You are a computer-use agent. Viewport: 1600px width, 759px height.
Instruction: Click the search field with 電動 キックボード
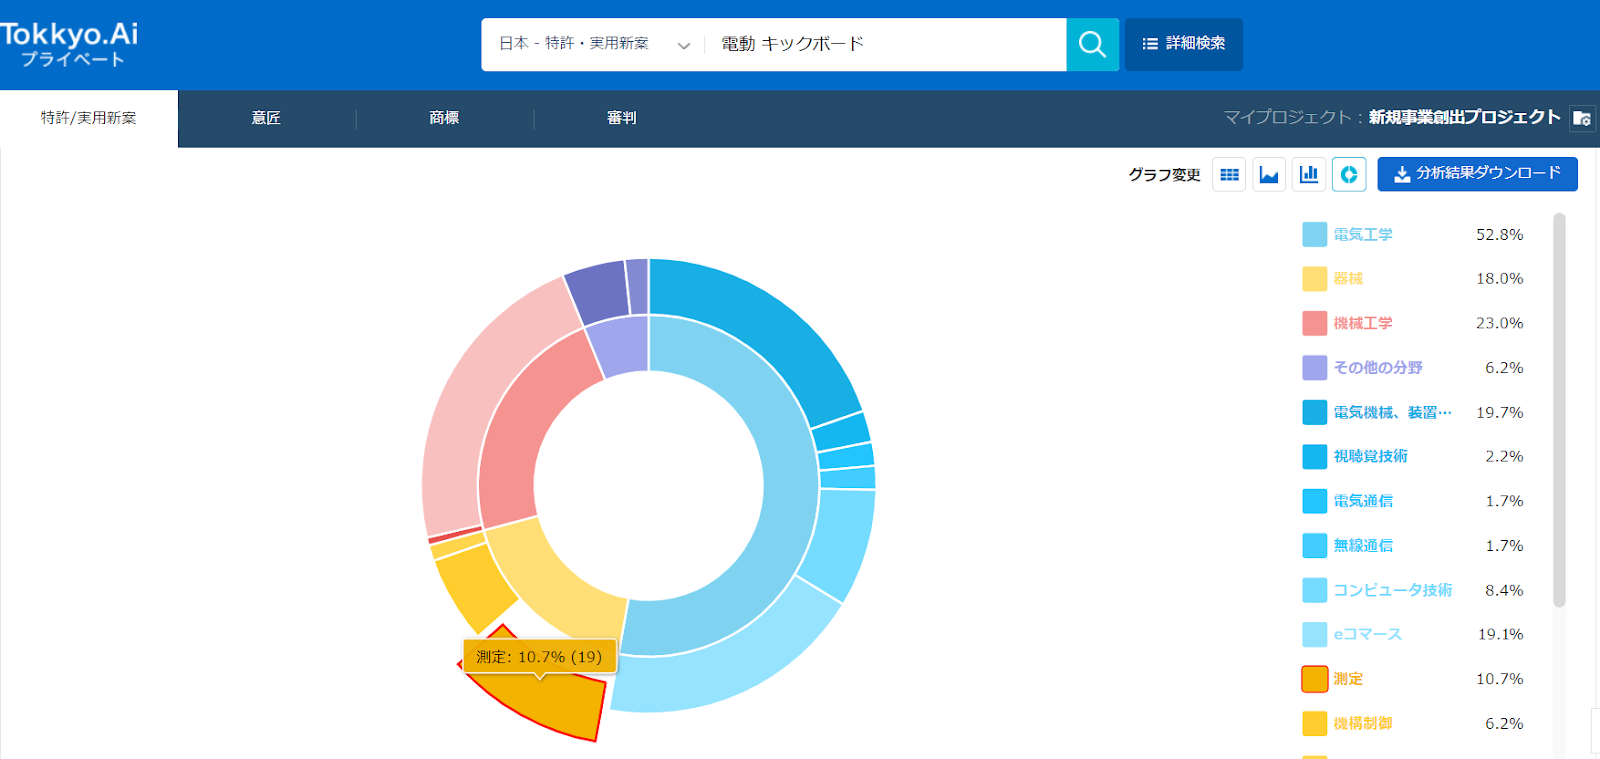click(885, 44)
